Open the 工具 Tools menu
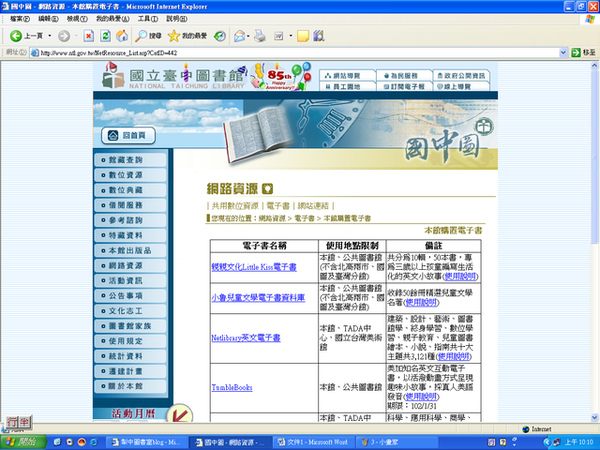The height and width of the screenshot is (450, 600). 148,19
